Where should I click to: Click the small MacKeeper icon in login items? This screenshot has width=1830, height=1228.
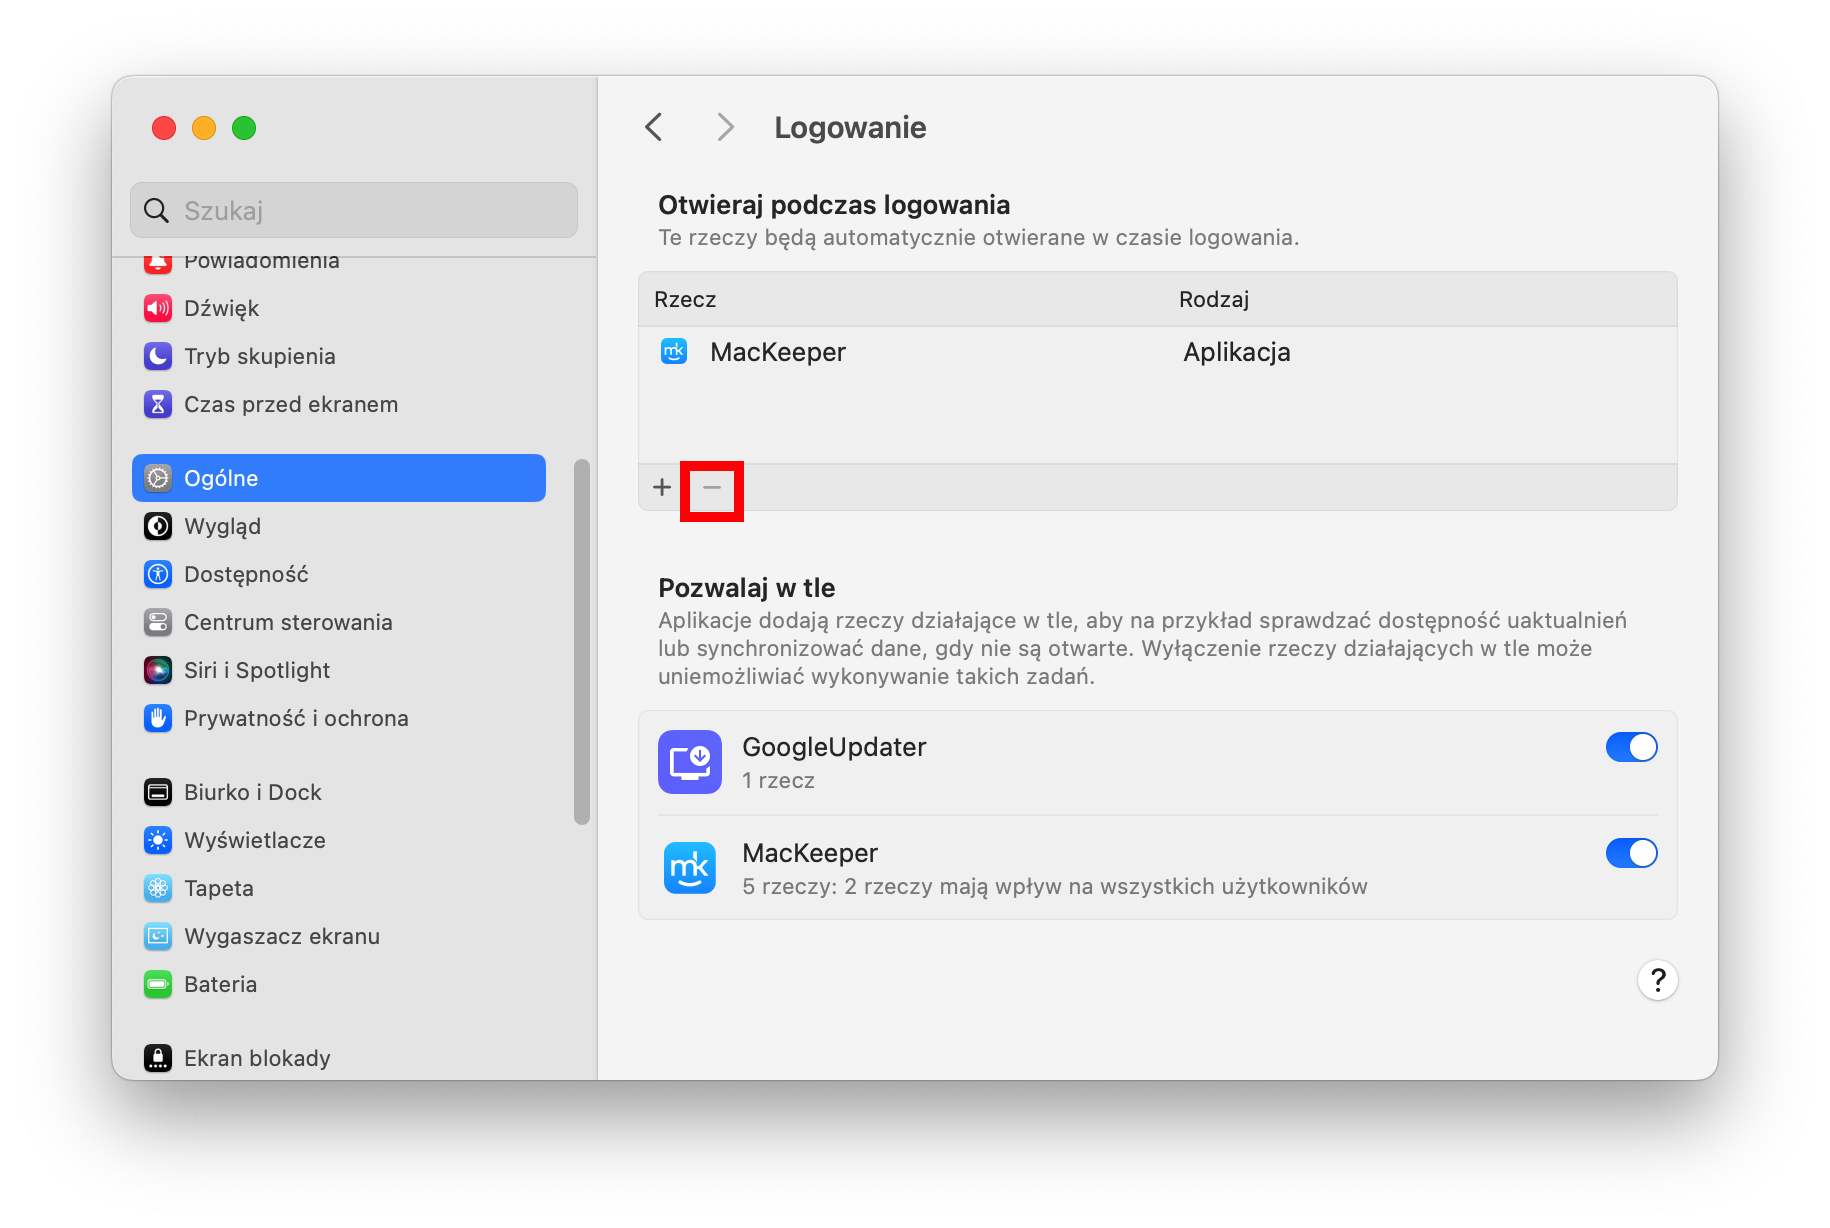tap(674, 352)
